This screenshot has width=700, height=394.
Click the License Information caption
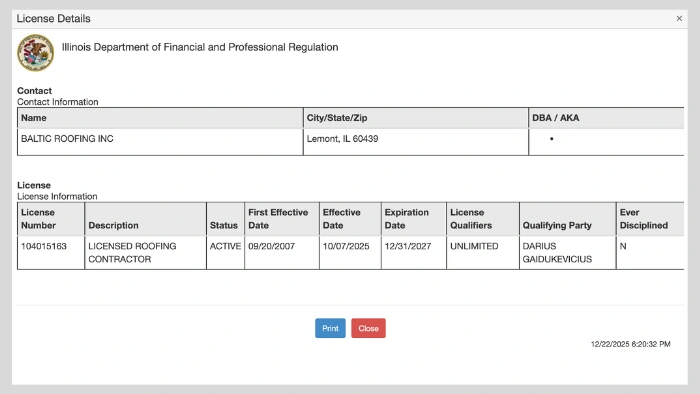click(57, 196)
